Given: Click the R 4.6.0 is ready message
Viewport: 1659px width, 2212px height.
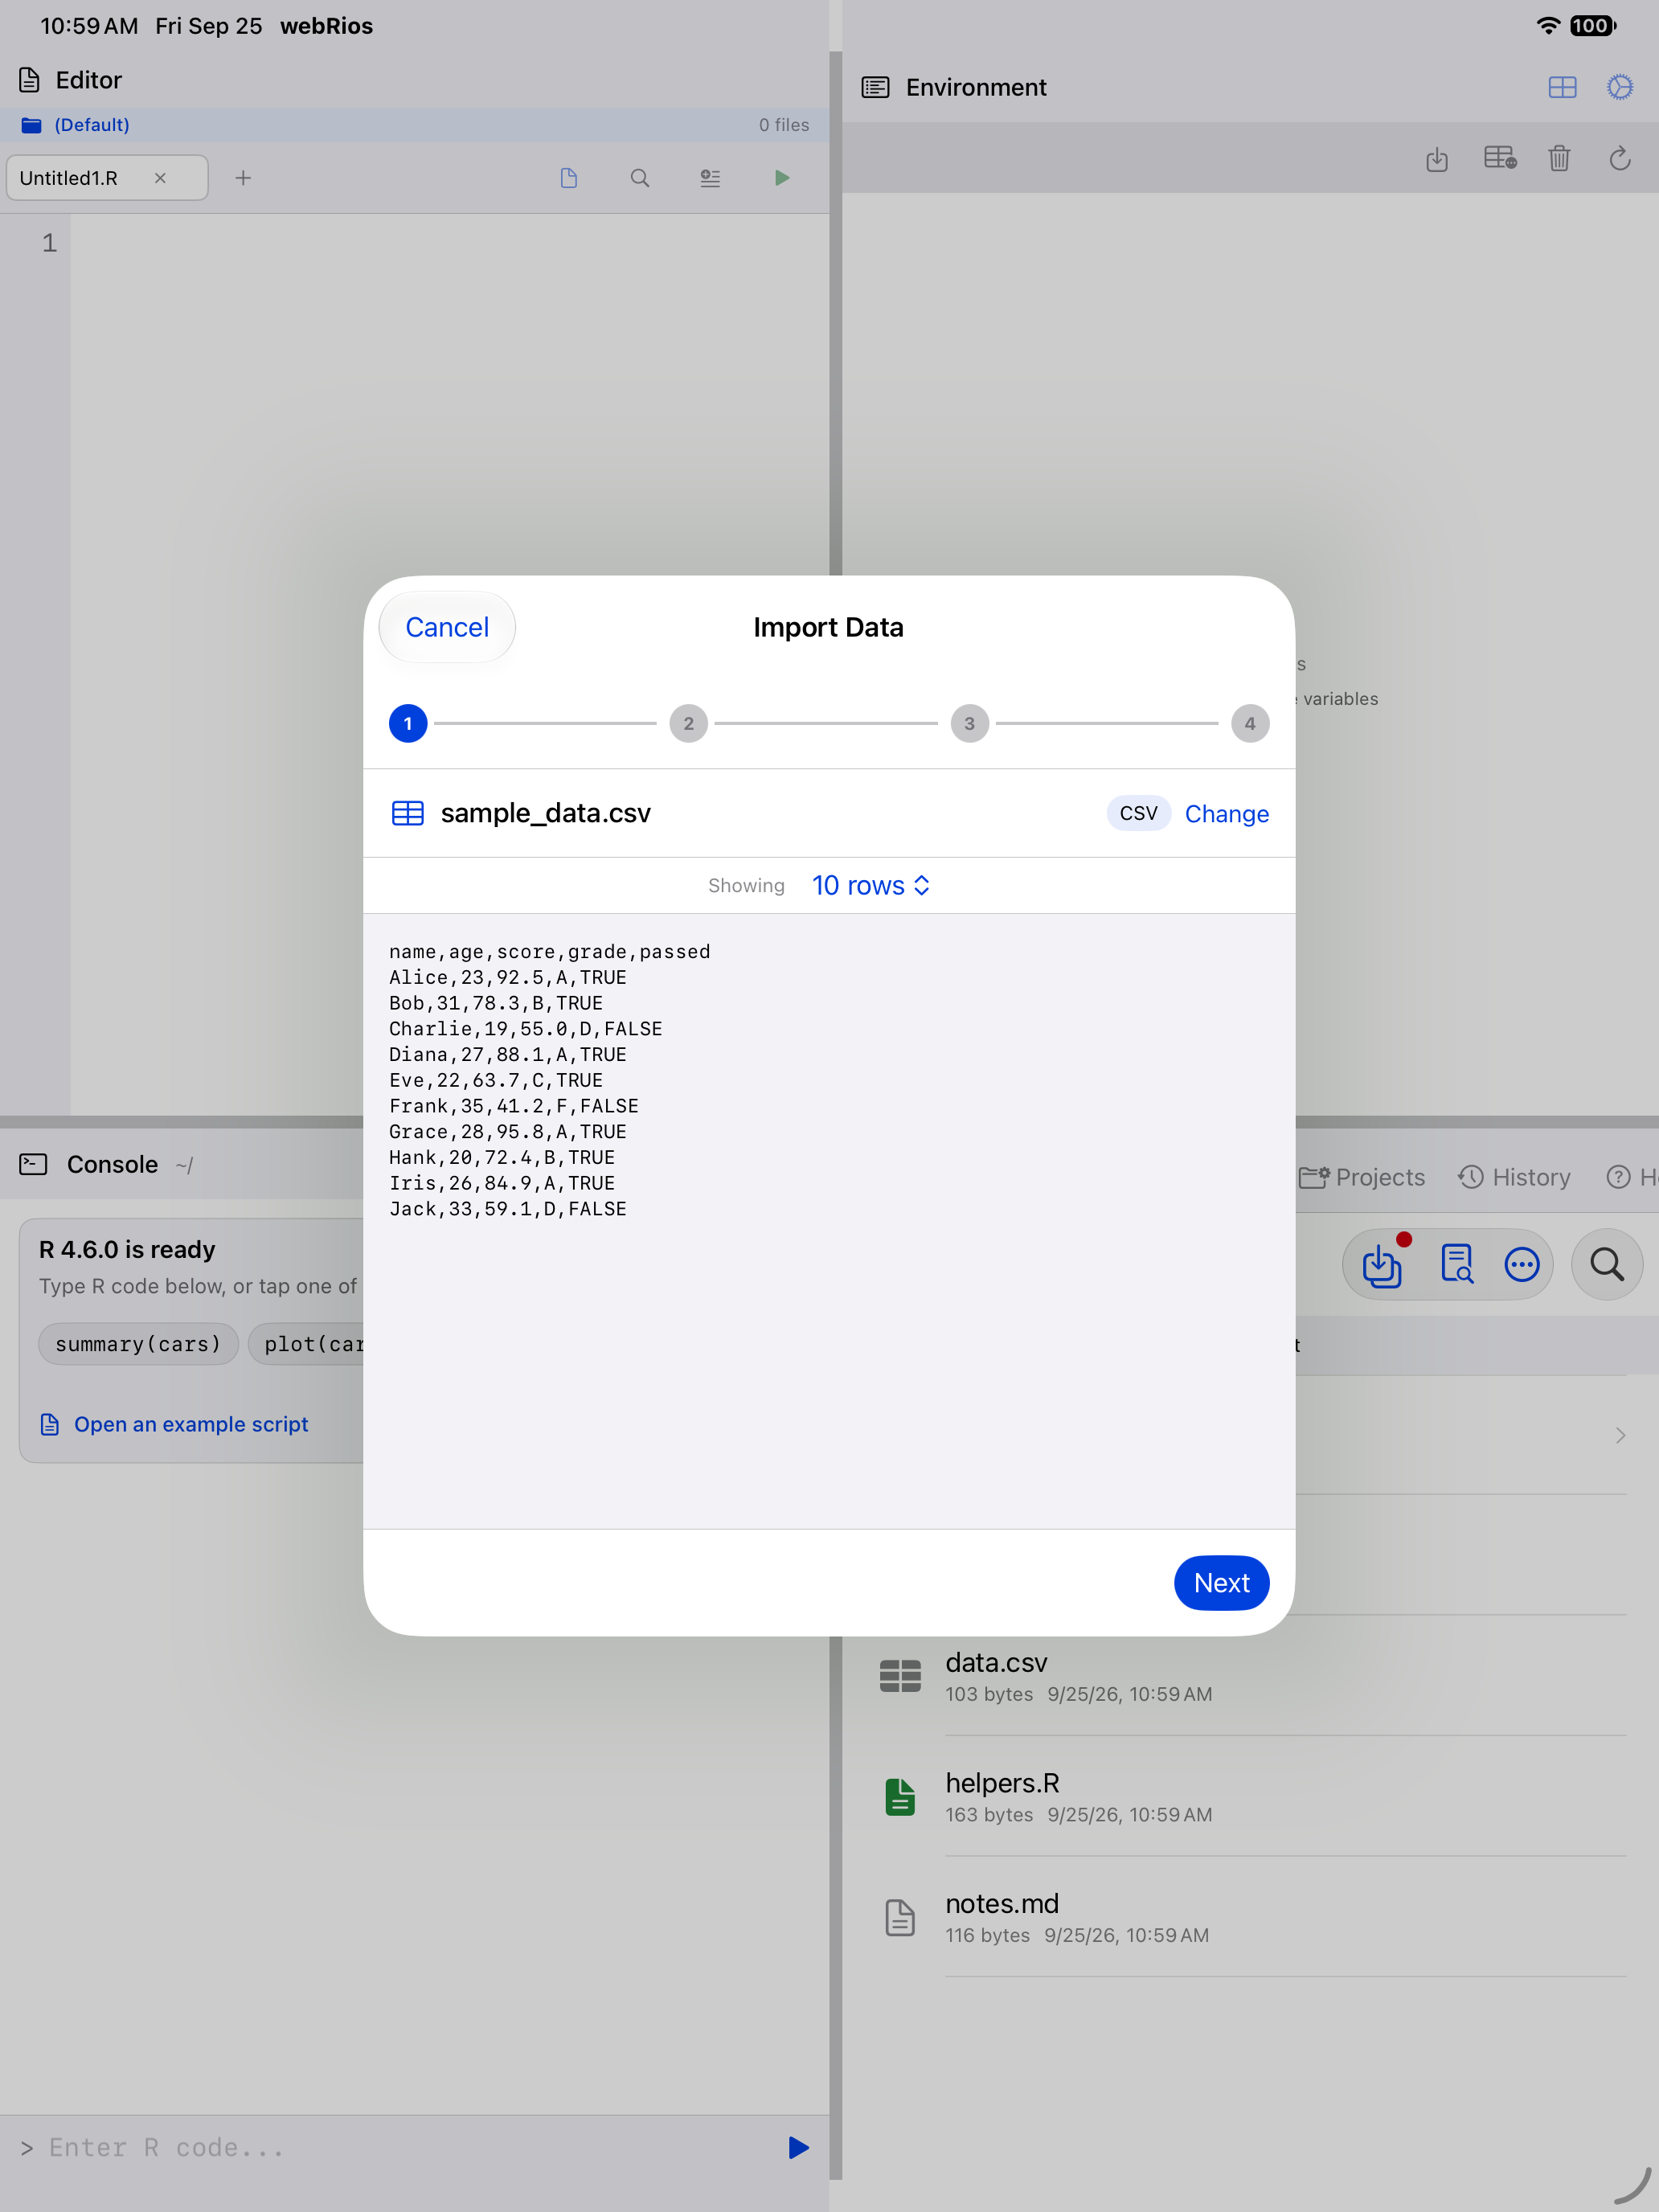Looking at the screenshot, I should point(127,1249).
